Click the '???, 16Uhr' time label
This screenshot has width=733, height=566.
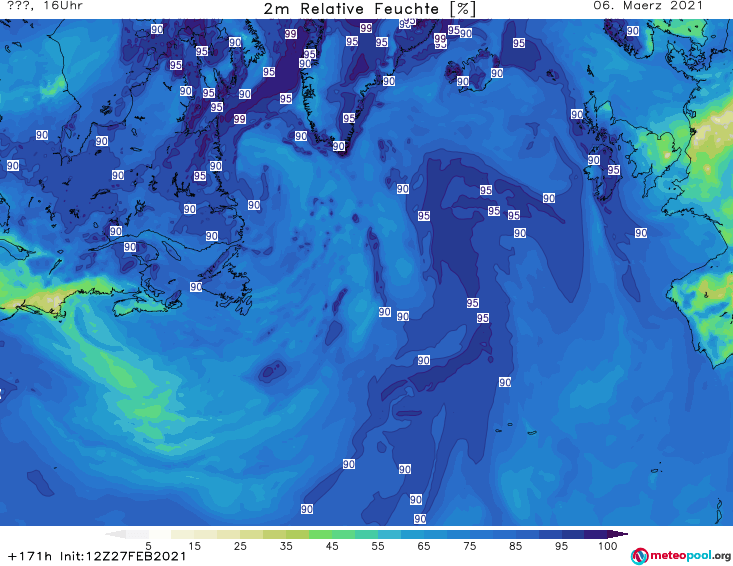point(45,6)
